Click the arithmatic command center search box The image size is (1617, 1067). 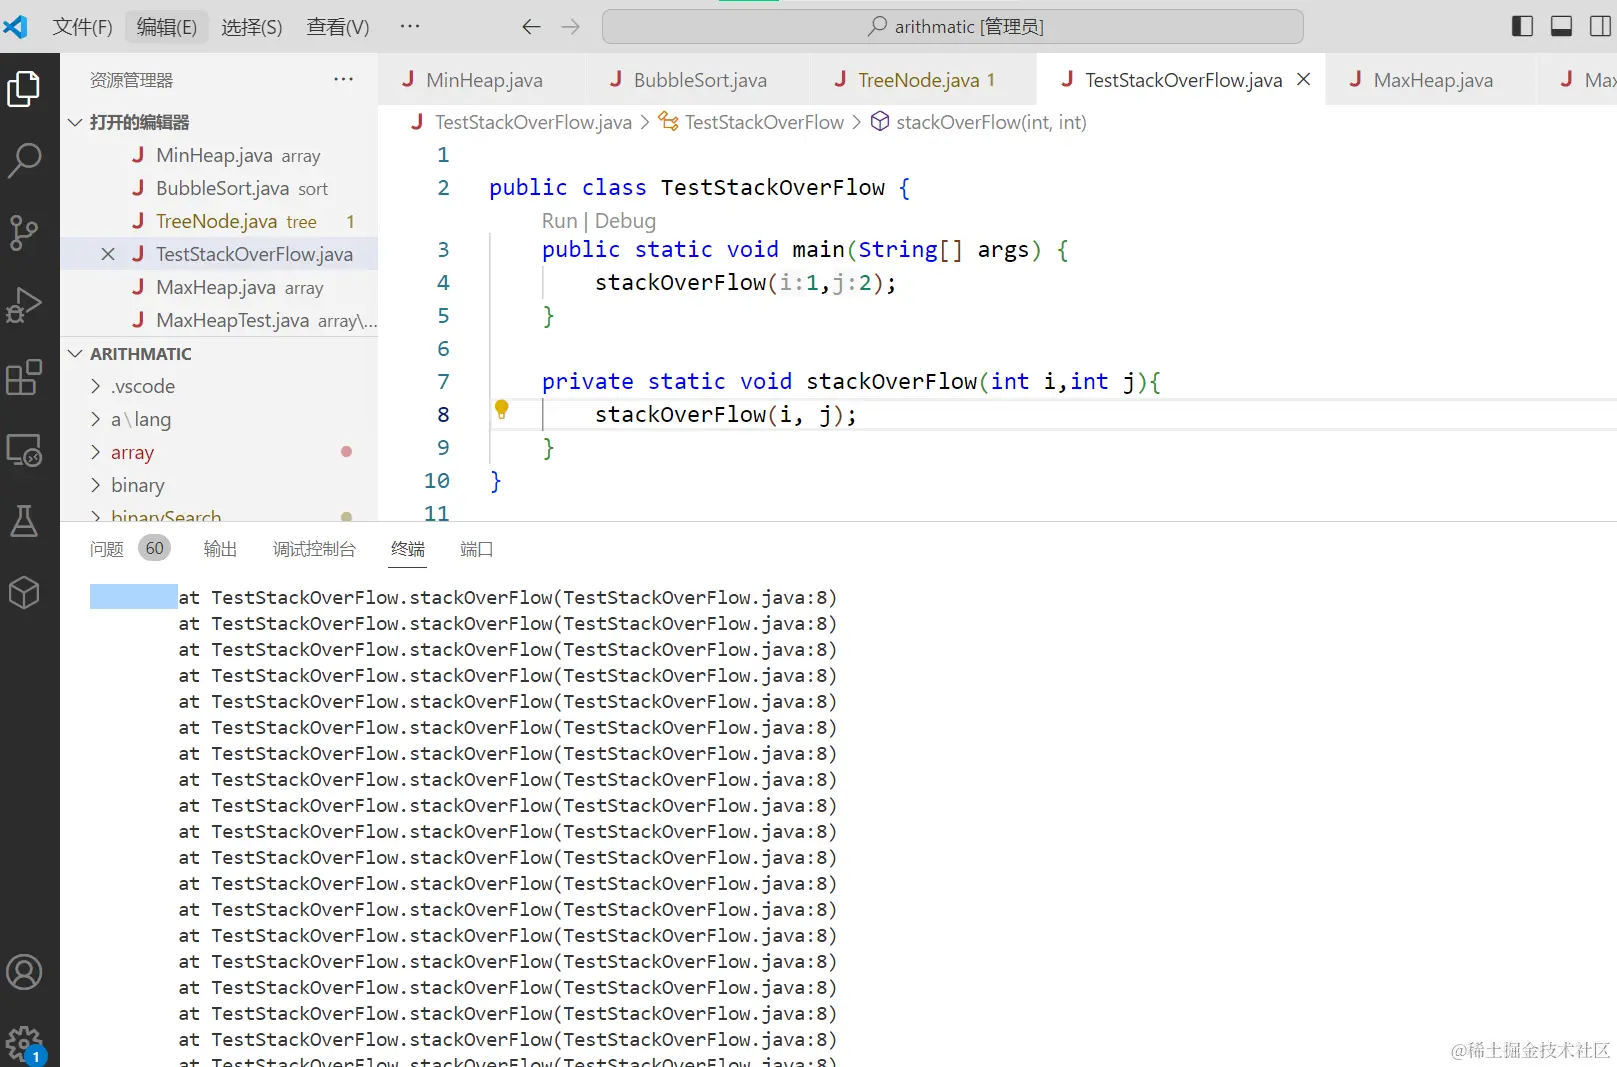tap(952, 27)
